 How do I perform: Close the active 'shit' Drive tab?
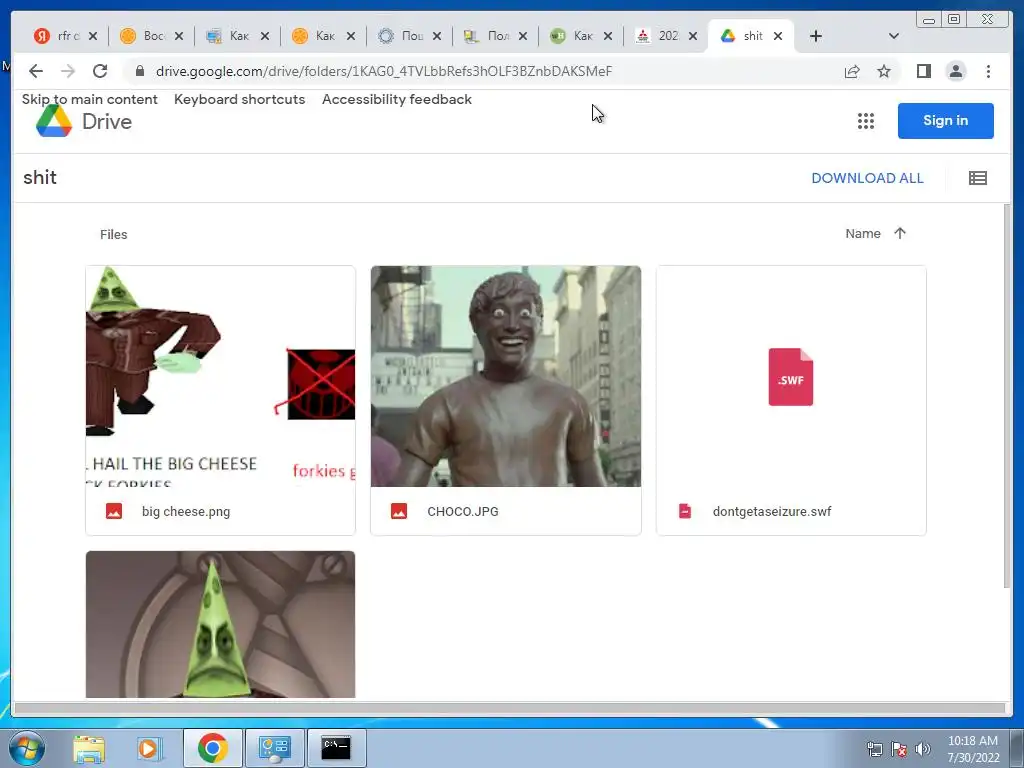coord(778,36)
